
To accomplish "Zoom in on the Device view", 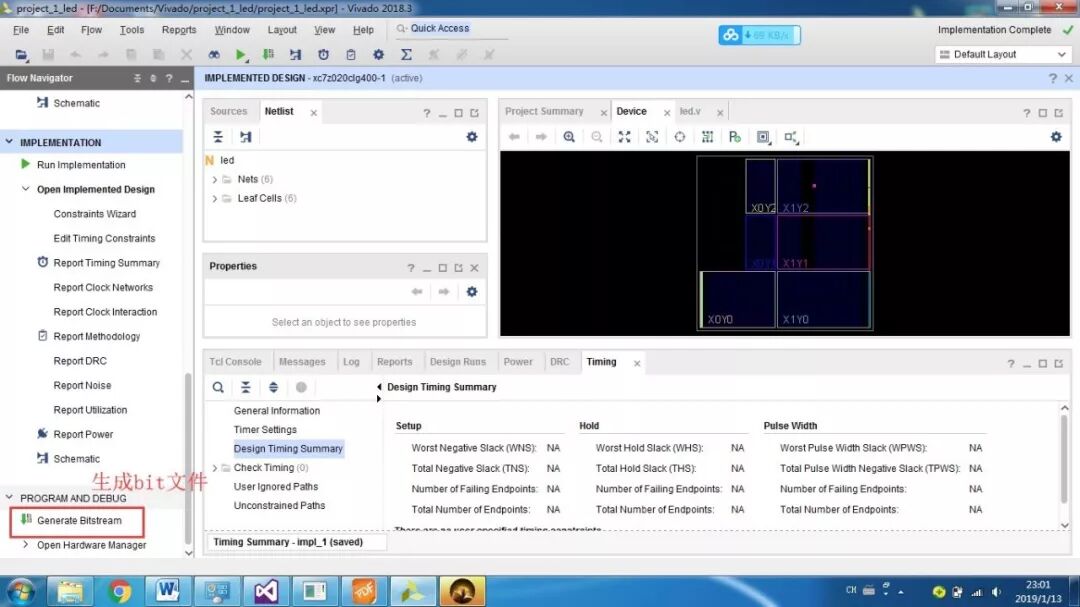I will coord(569,136).
